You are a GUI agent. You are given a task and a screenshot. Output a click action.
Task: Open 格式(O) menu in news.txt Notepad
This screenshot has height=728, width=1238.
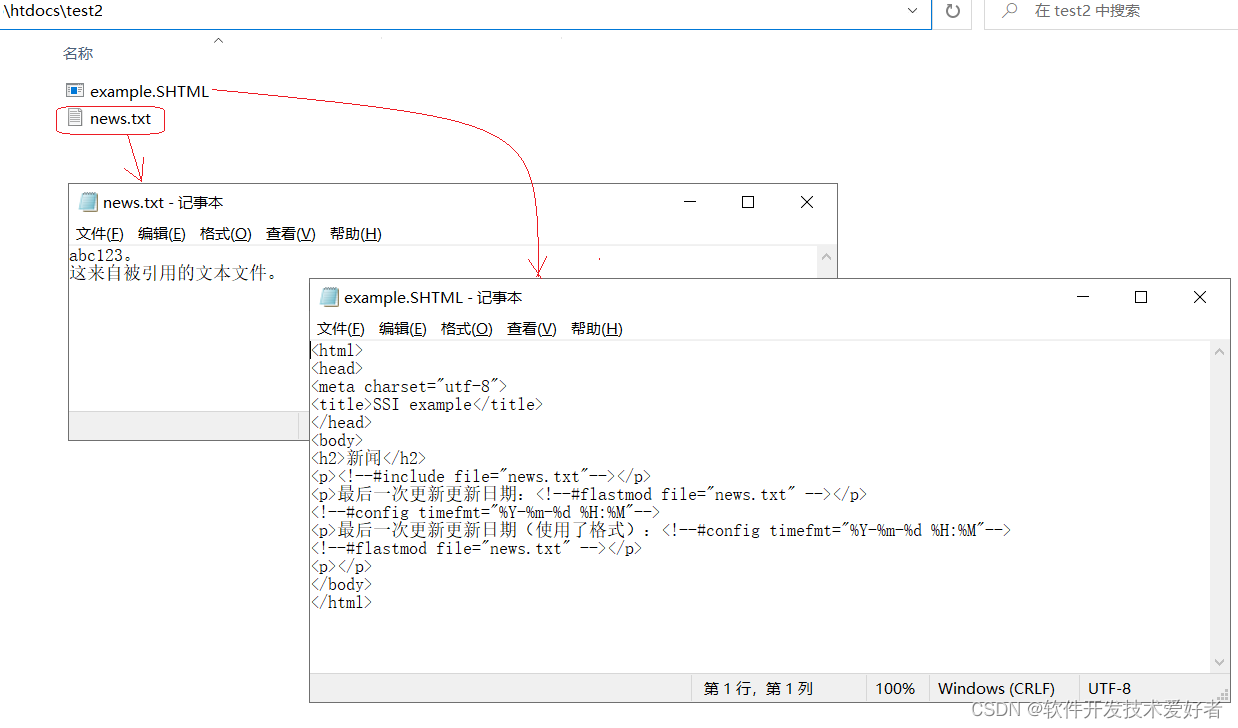(x=226, y=234)
